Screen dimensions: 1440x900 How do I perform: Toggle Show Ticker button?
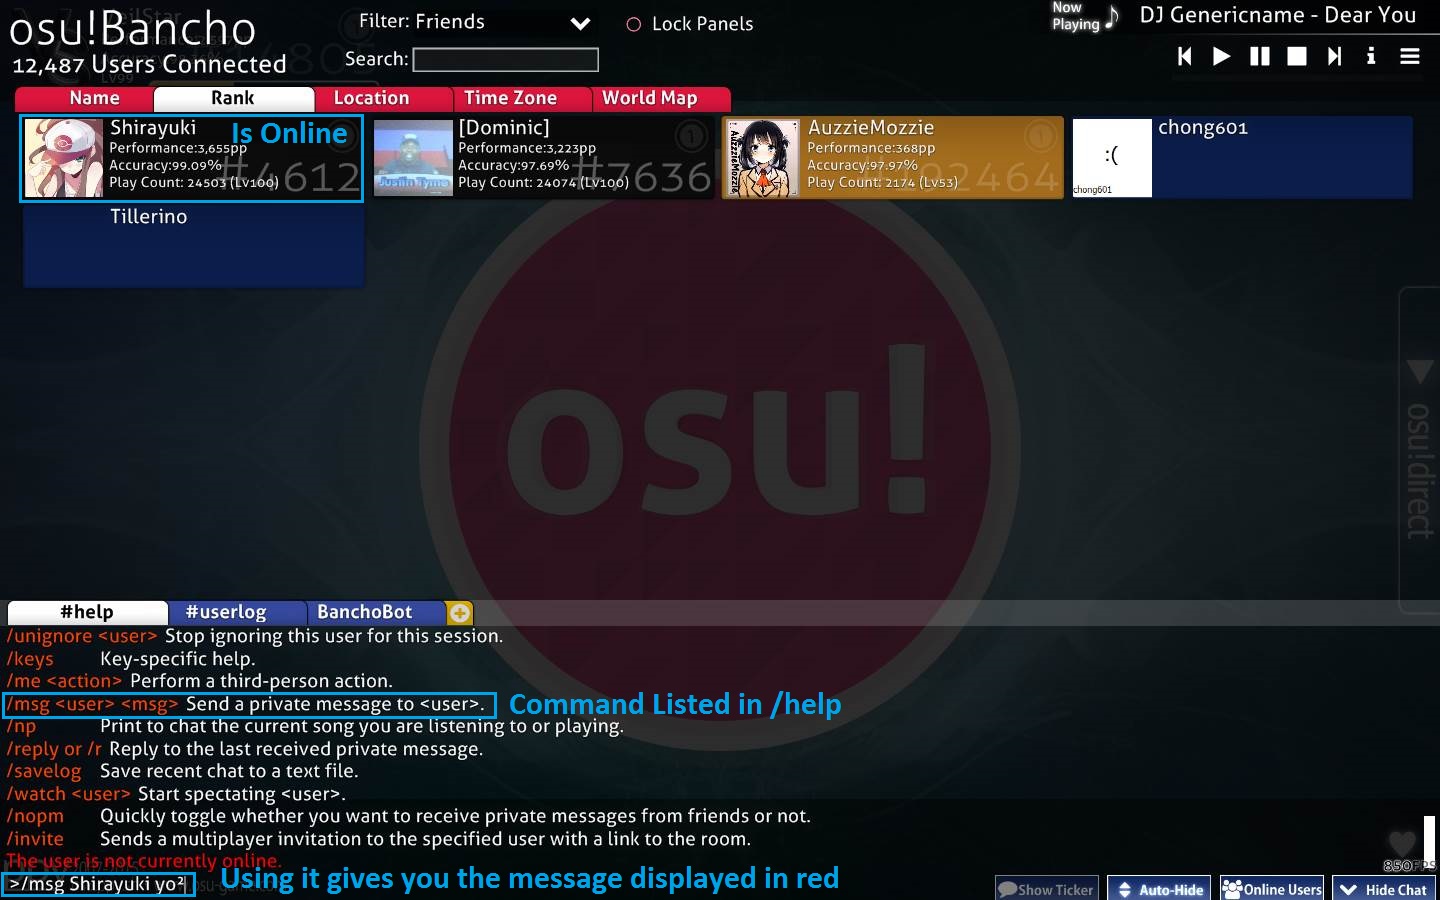[1047, 889]
